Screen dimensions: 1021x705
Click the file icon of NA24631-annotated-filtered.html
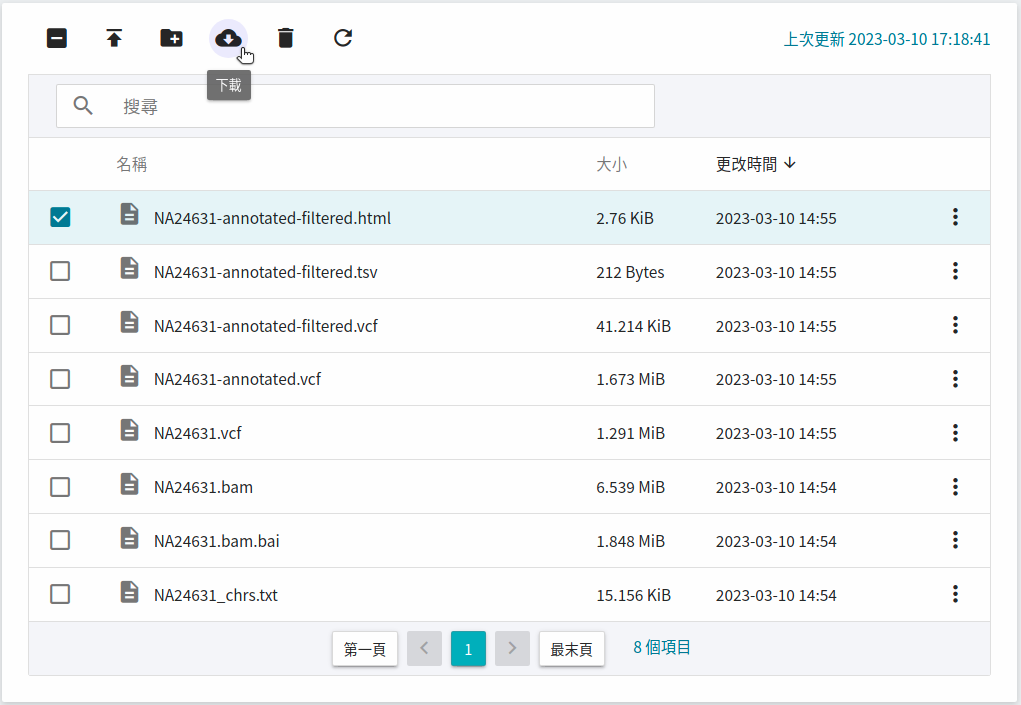point(130,214)
